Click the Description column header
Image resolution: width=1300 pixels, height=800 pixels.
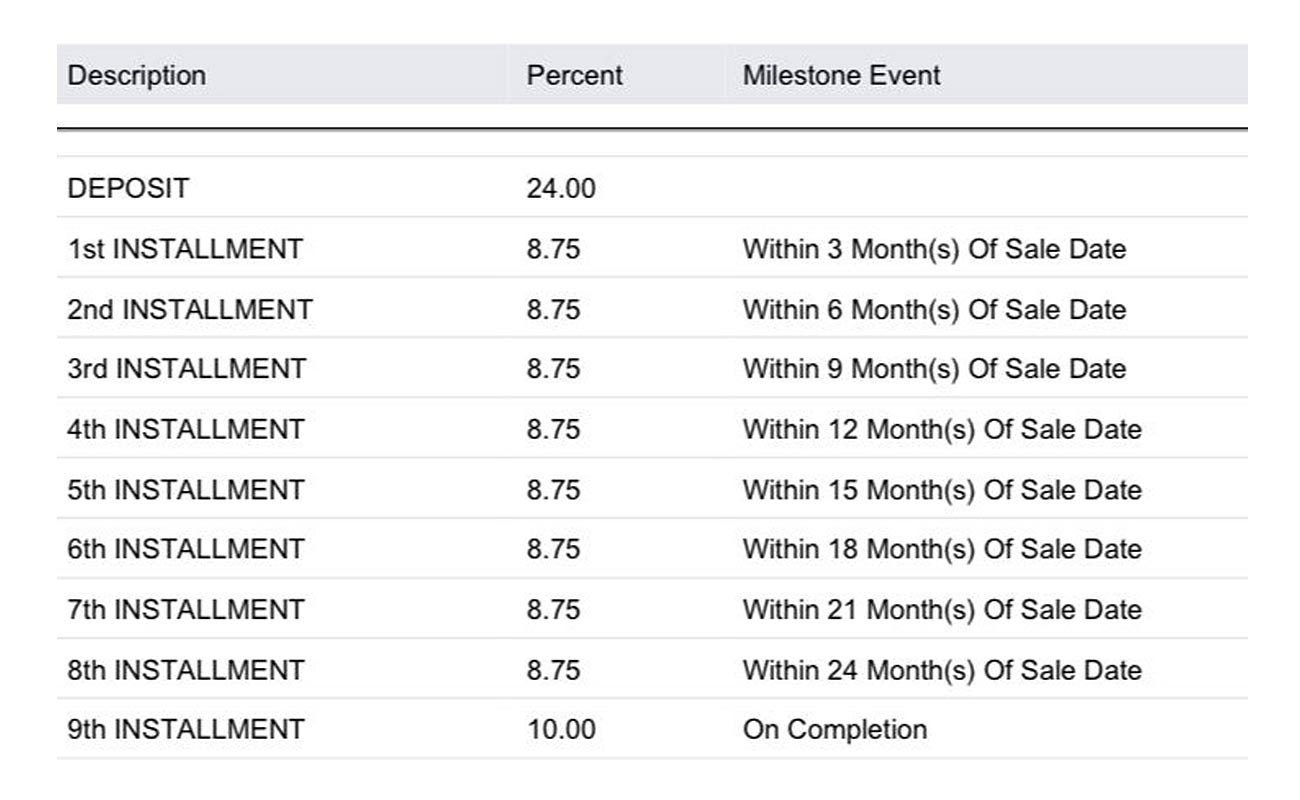[x=137, y=76]
